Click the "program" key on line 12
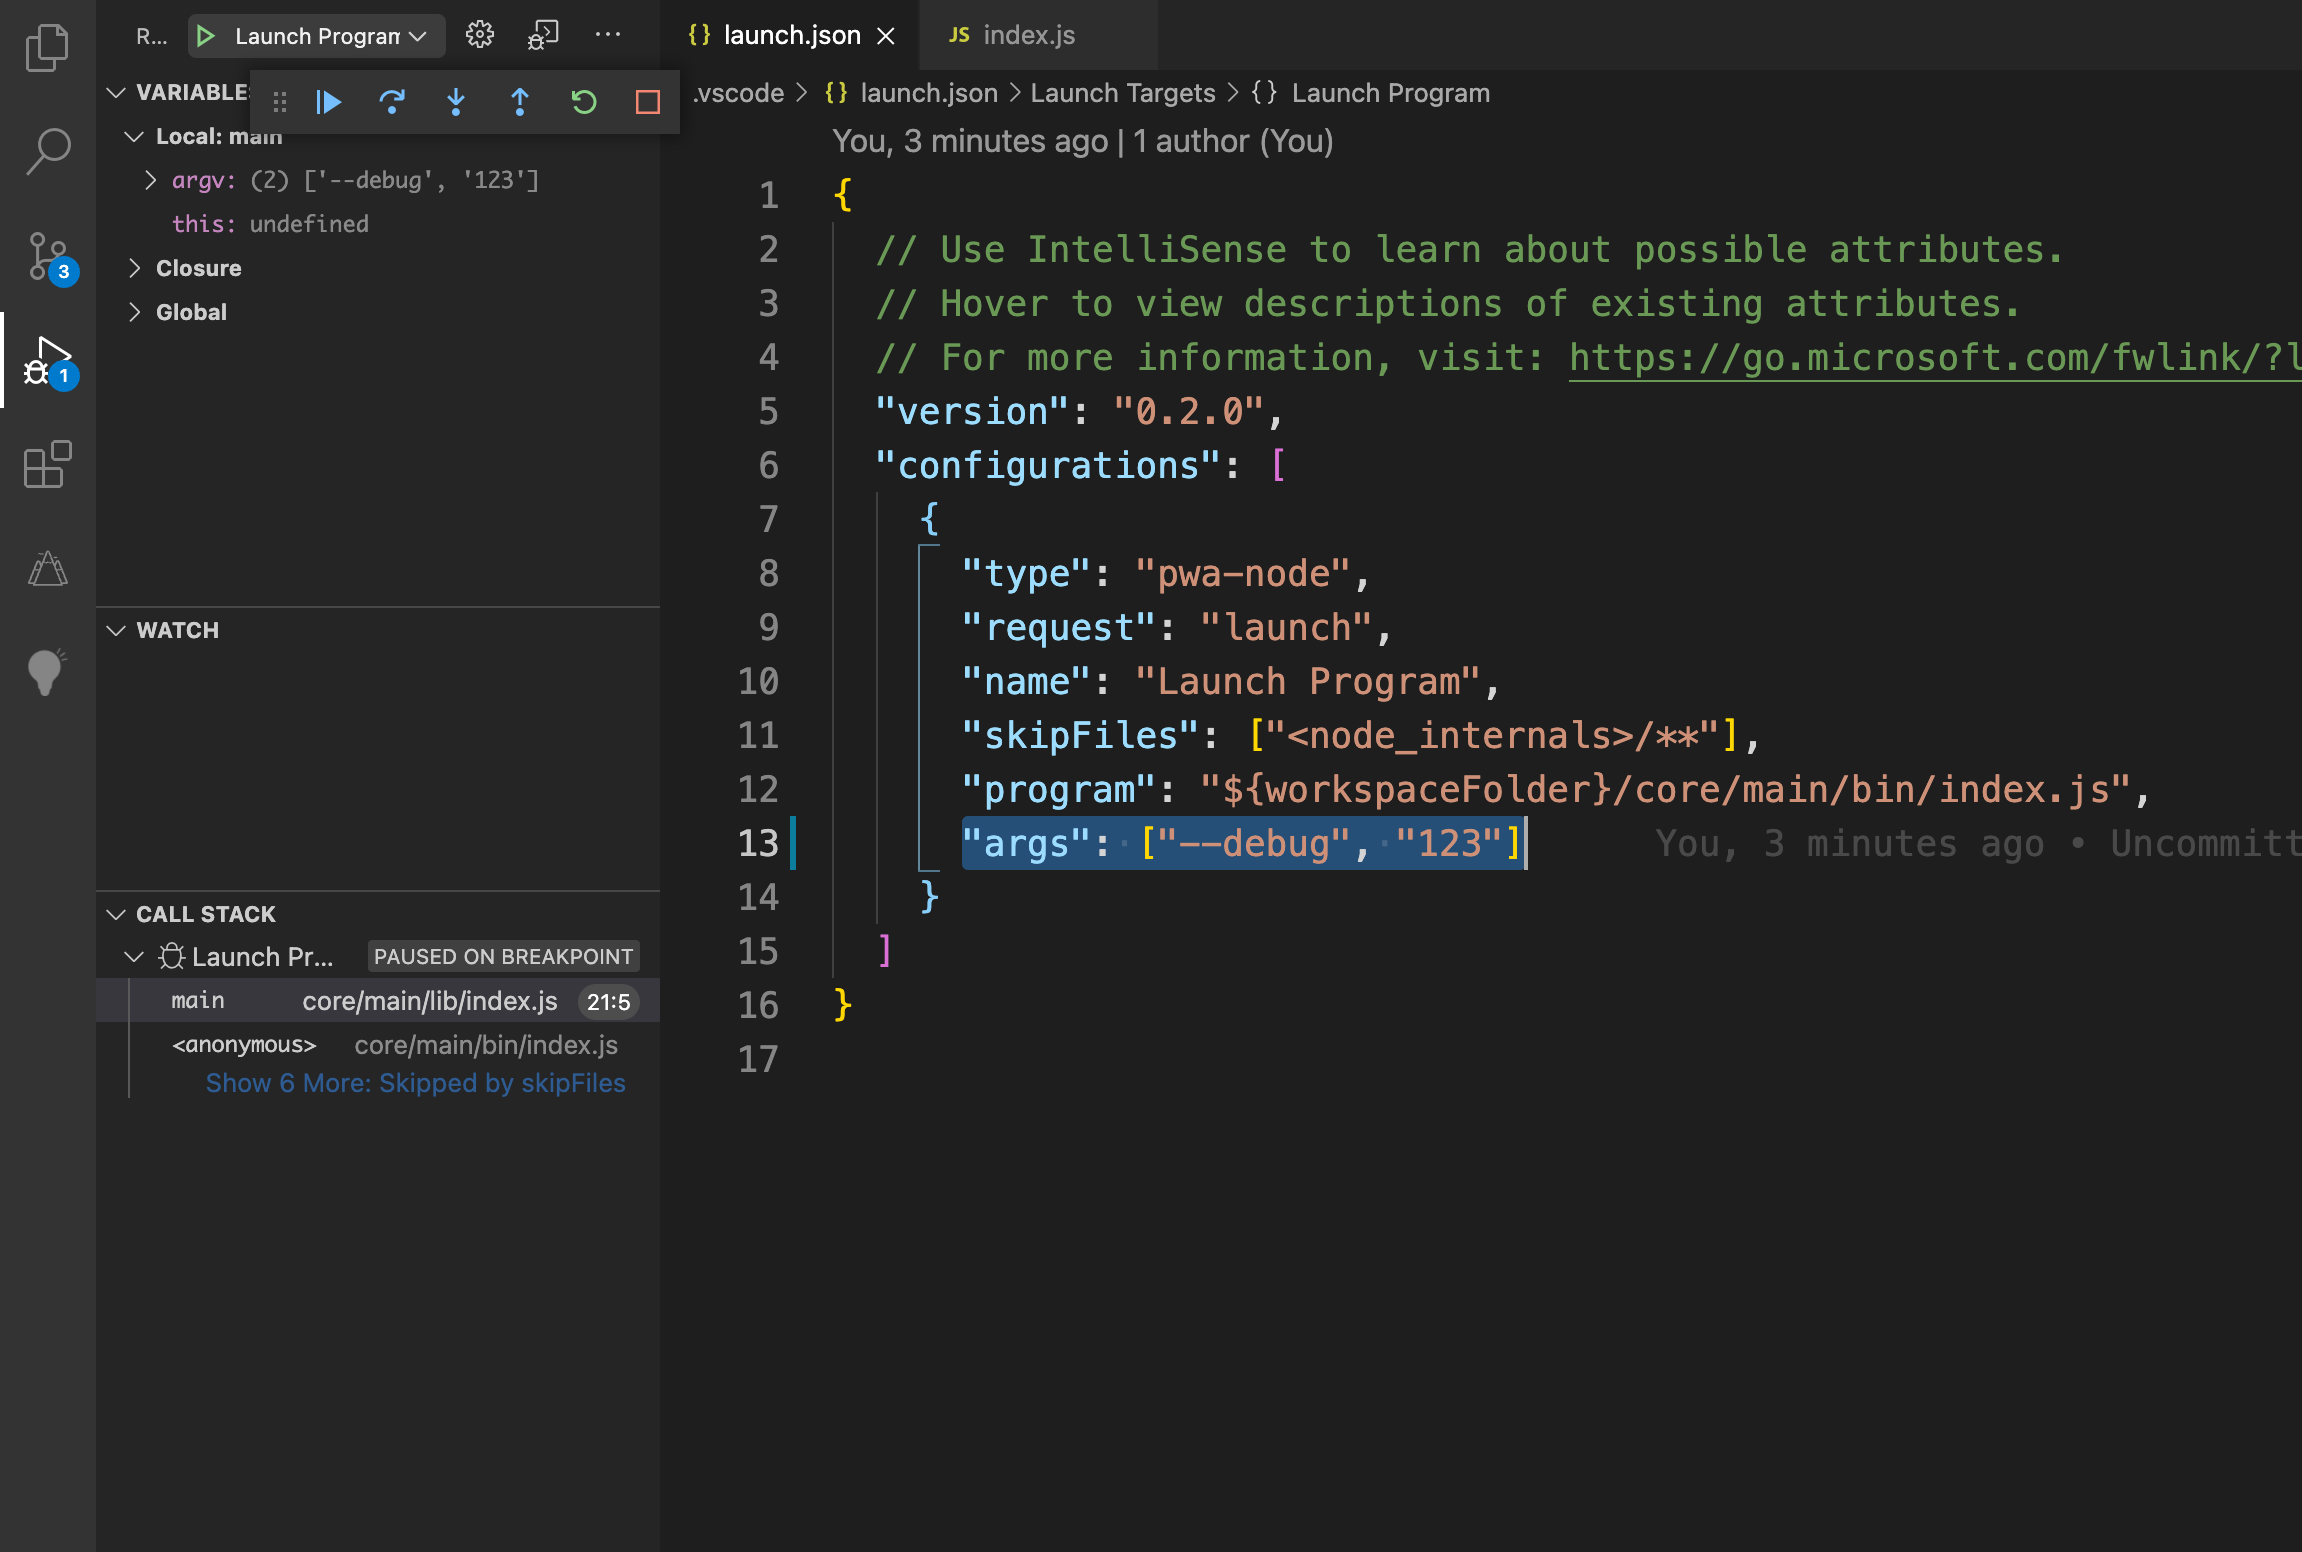Image resolution: width=2302 pixels, height=1552 pixels. pos(1058,790)
